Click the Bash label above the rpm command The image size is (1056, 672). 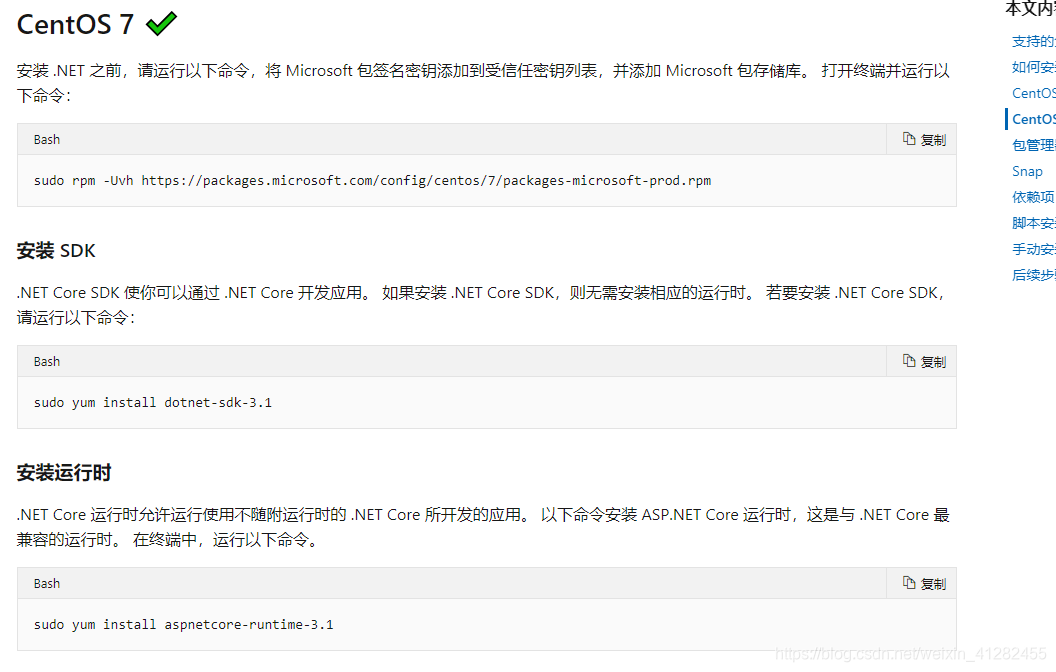tap(46, 139)
